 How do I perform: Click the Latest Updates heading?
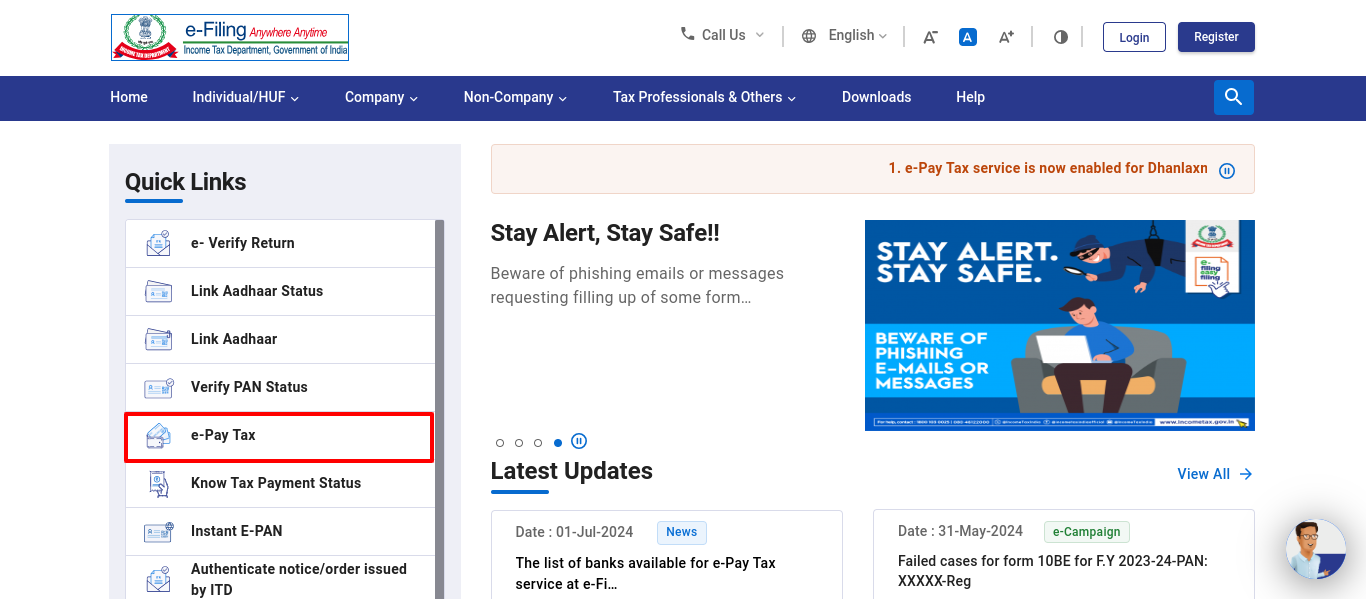click(572, 471)
